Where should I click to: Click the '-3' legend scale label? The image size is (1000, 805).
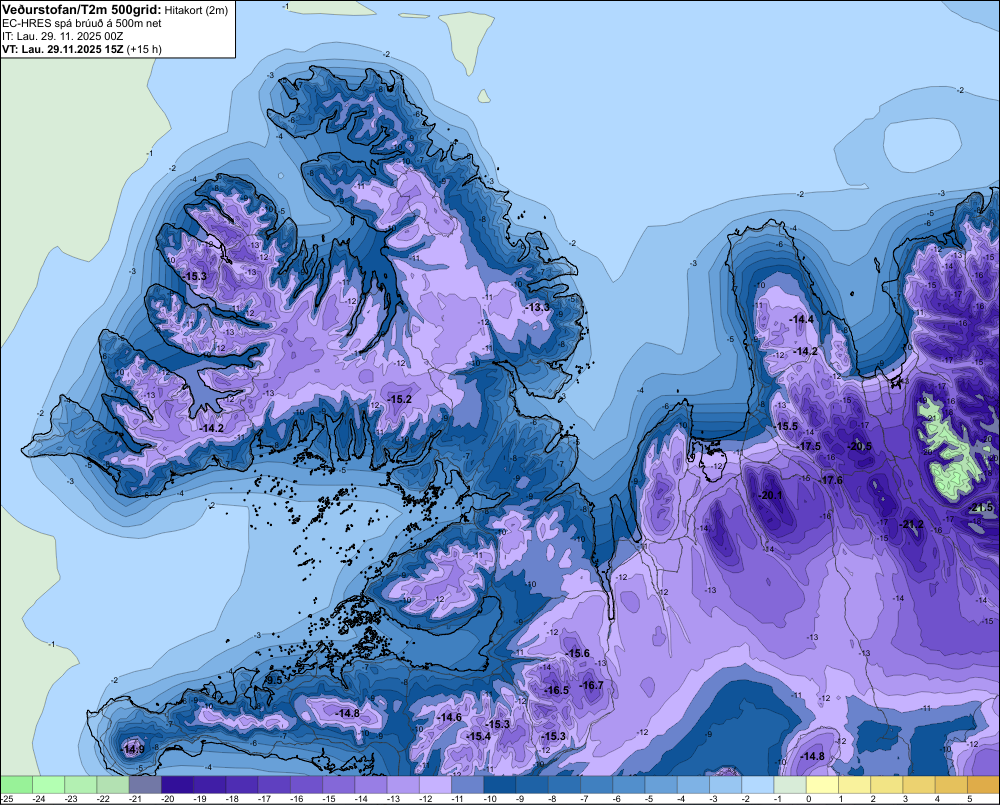[716, 799]
